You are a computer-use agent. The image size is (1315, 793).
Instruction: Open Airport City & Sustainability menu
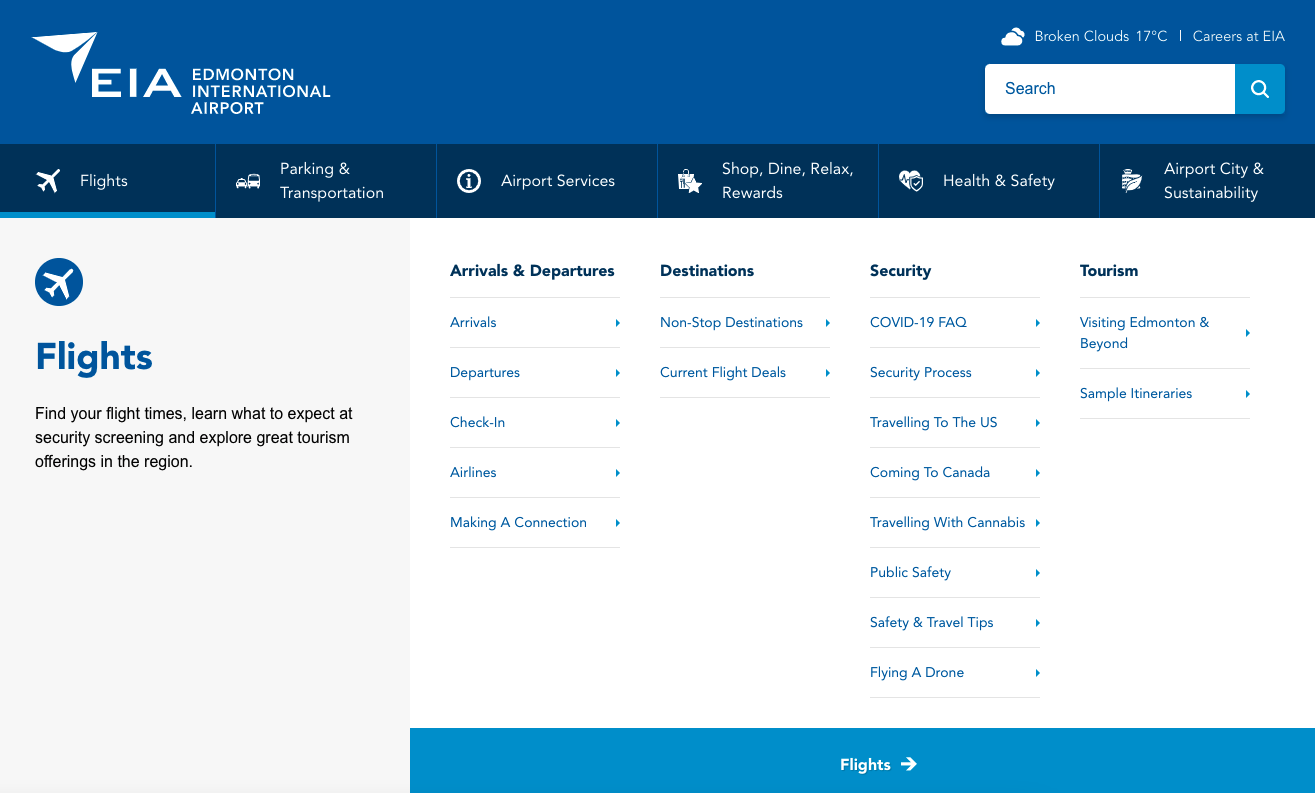(1207, 181)
